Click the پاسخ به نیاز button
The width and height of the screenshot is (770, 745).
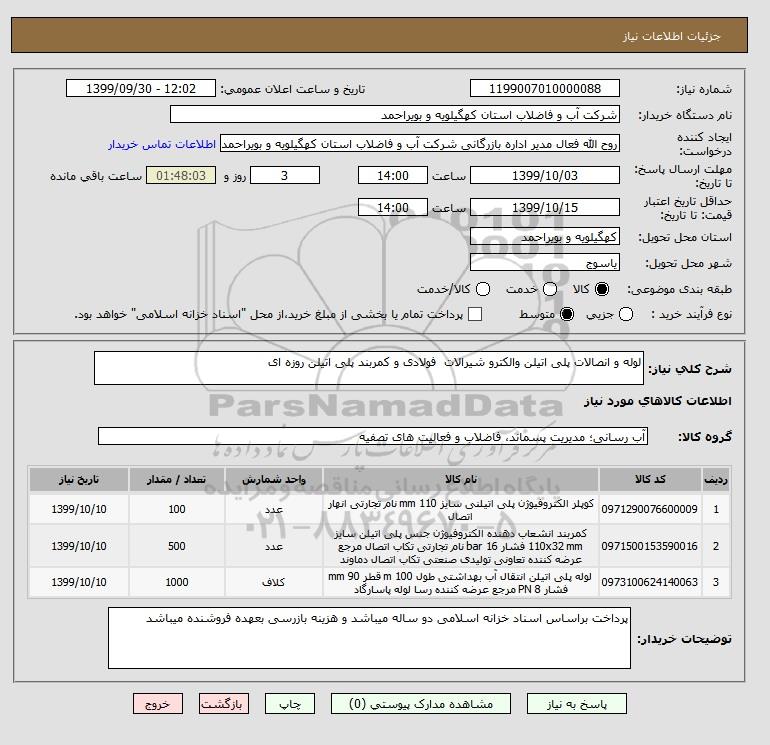577,704
